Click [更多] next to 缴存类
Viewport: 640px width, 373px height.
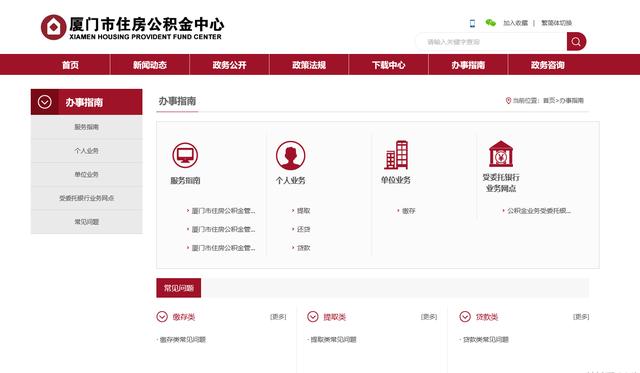tap(278, 317)
